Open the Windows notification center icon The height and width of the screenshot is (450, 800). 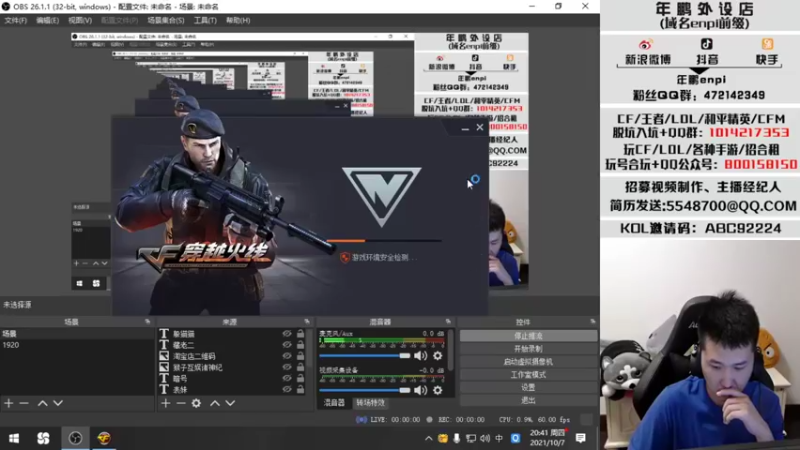point(581,438)
